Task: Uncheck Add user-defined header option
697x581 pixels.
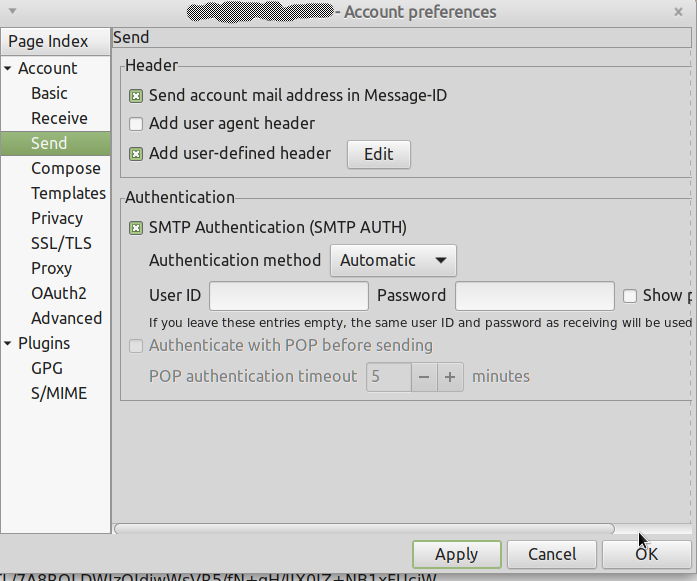Action: tap(136, 154)
